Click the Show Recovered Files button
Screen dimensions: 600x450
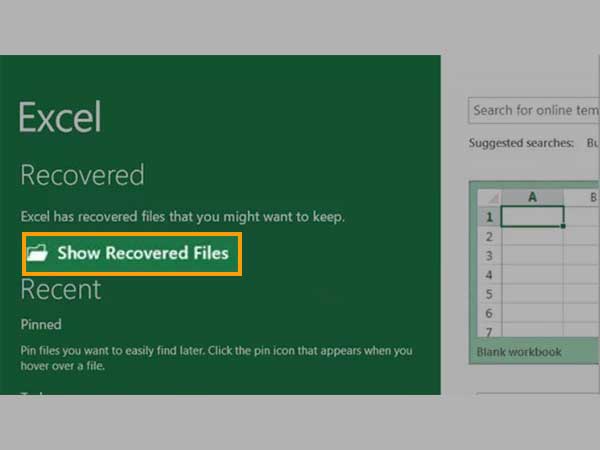(x=132, y=254)
